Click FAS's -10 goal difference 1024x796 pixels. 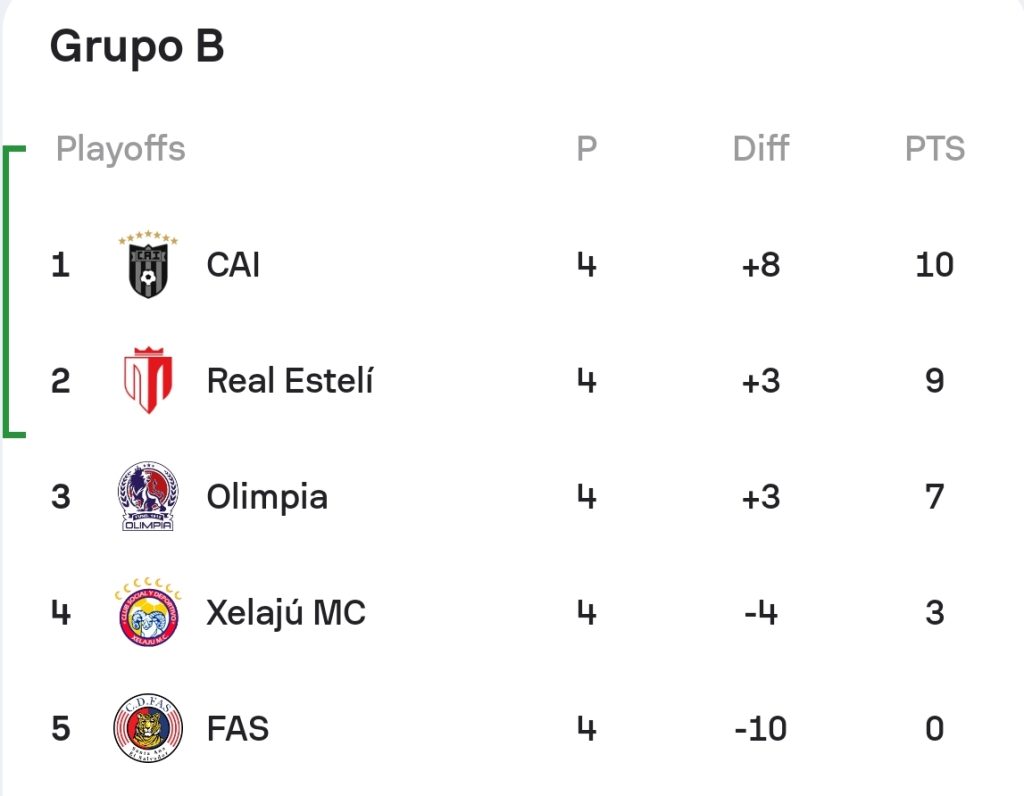[x=761, y=729]
